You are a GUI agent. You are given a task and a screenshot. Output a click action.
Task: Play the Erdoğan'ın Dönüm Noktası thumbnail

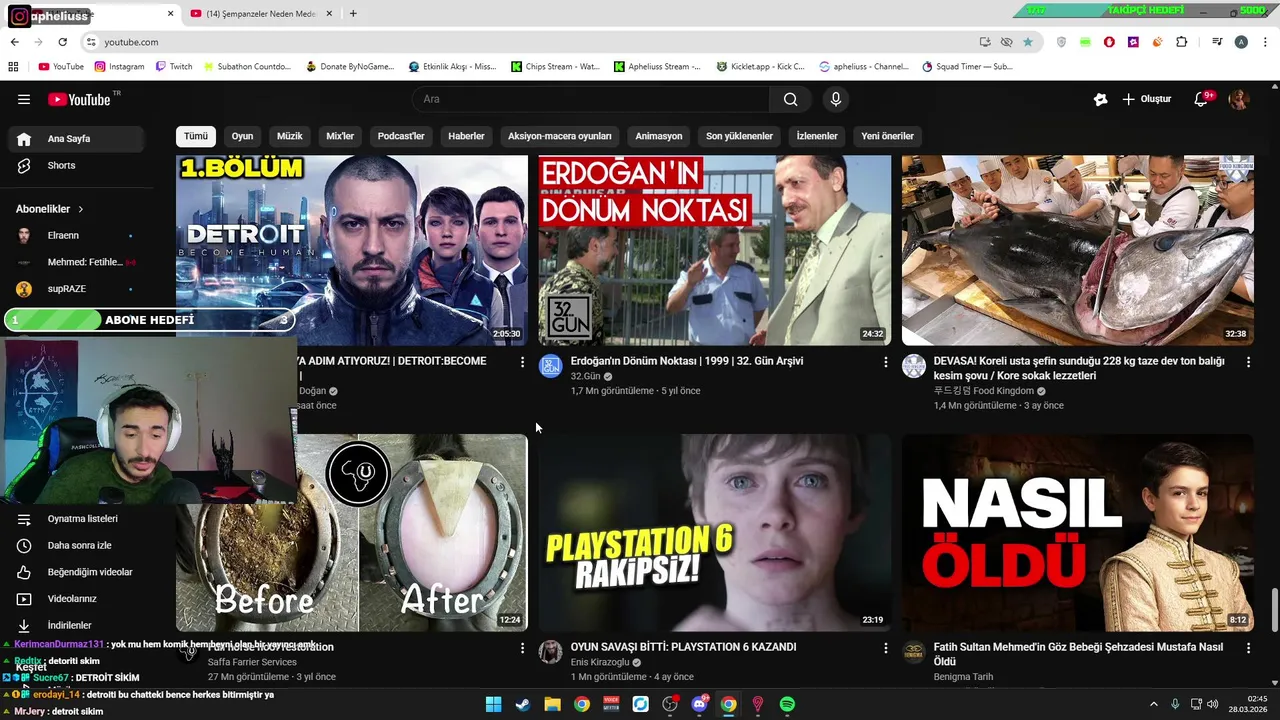click(x=714, y=250)
